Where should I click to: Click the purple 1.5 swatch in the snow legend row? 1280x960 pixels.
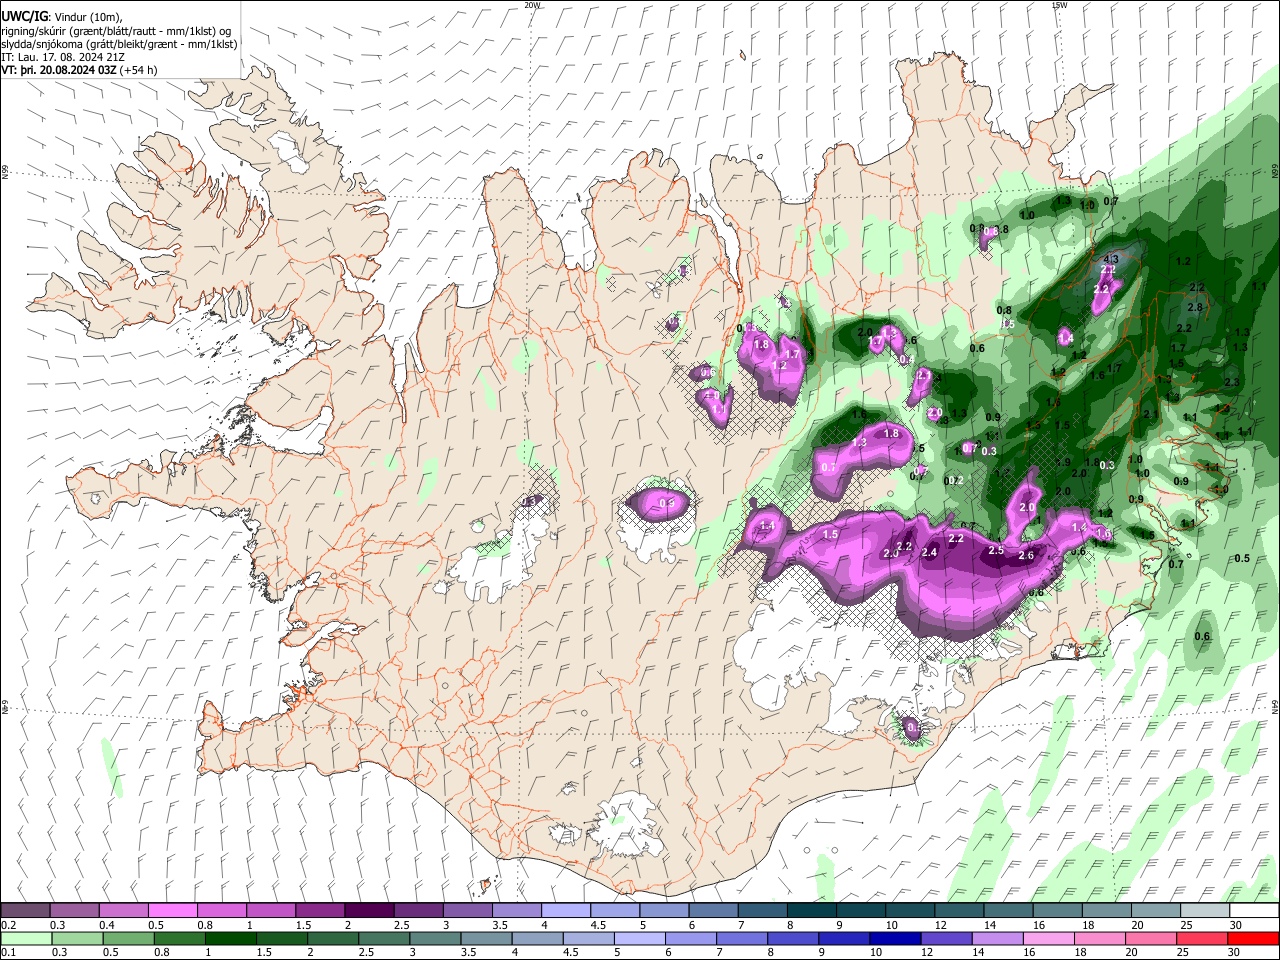coord(319,911)
